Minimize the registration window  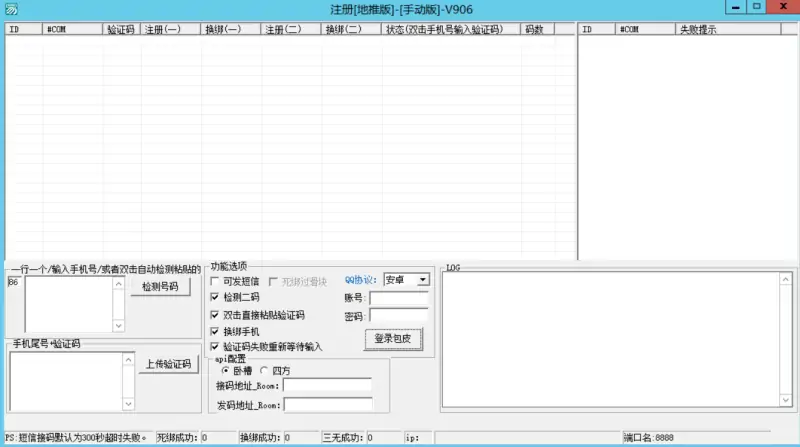[x=735, y=7]
